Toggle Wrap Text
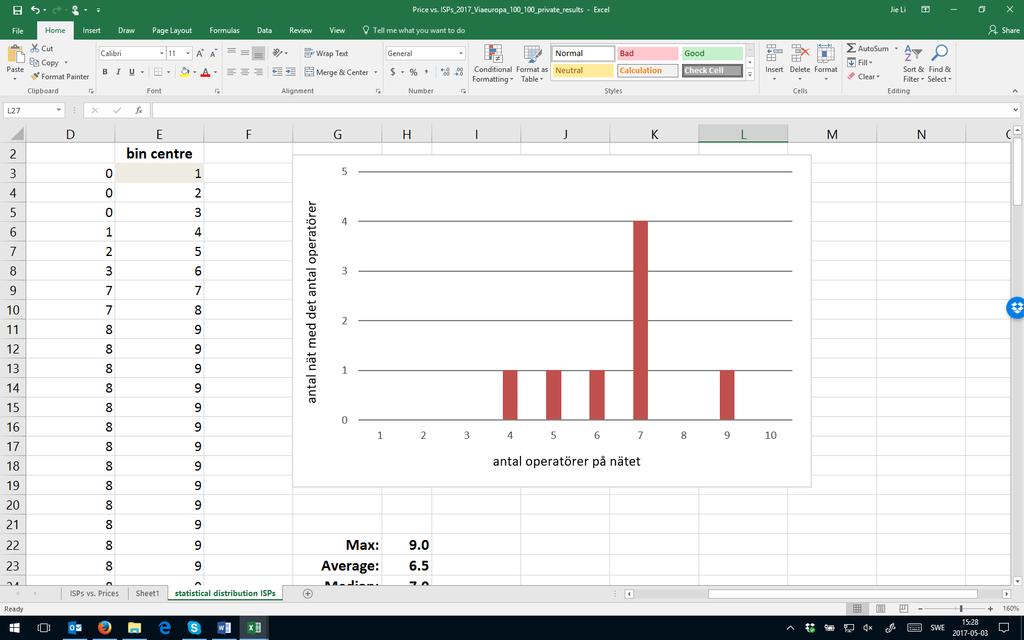Image resolution: width=1024 pixels, height=640 pixels. [327, 54]
